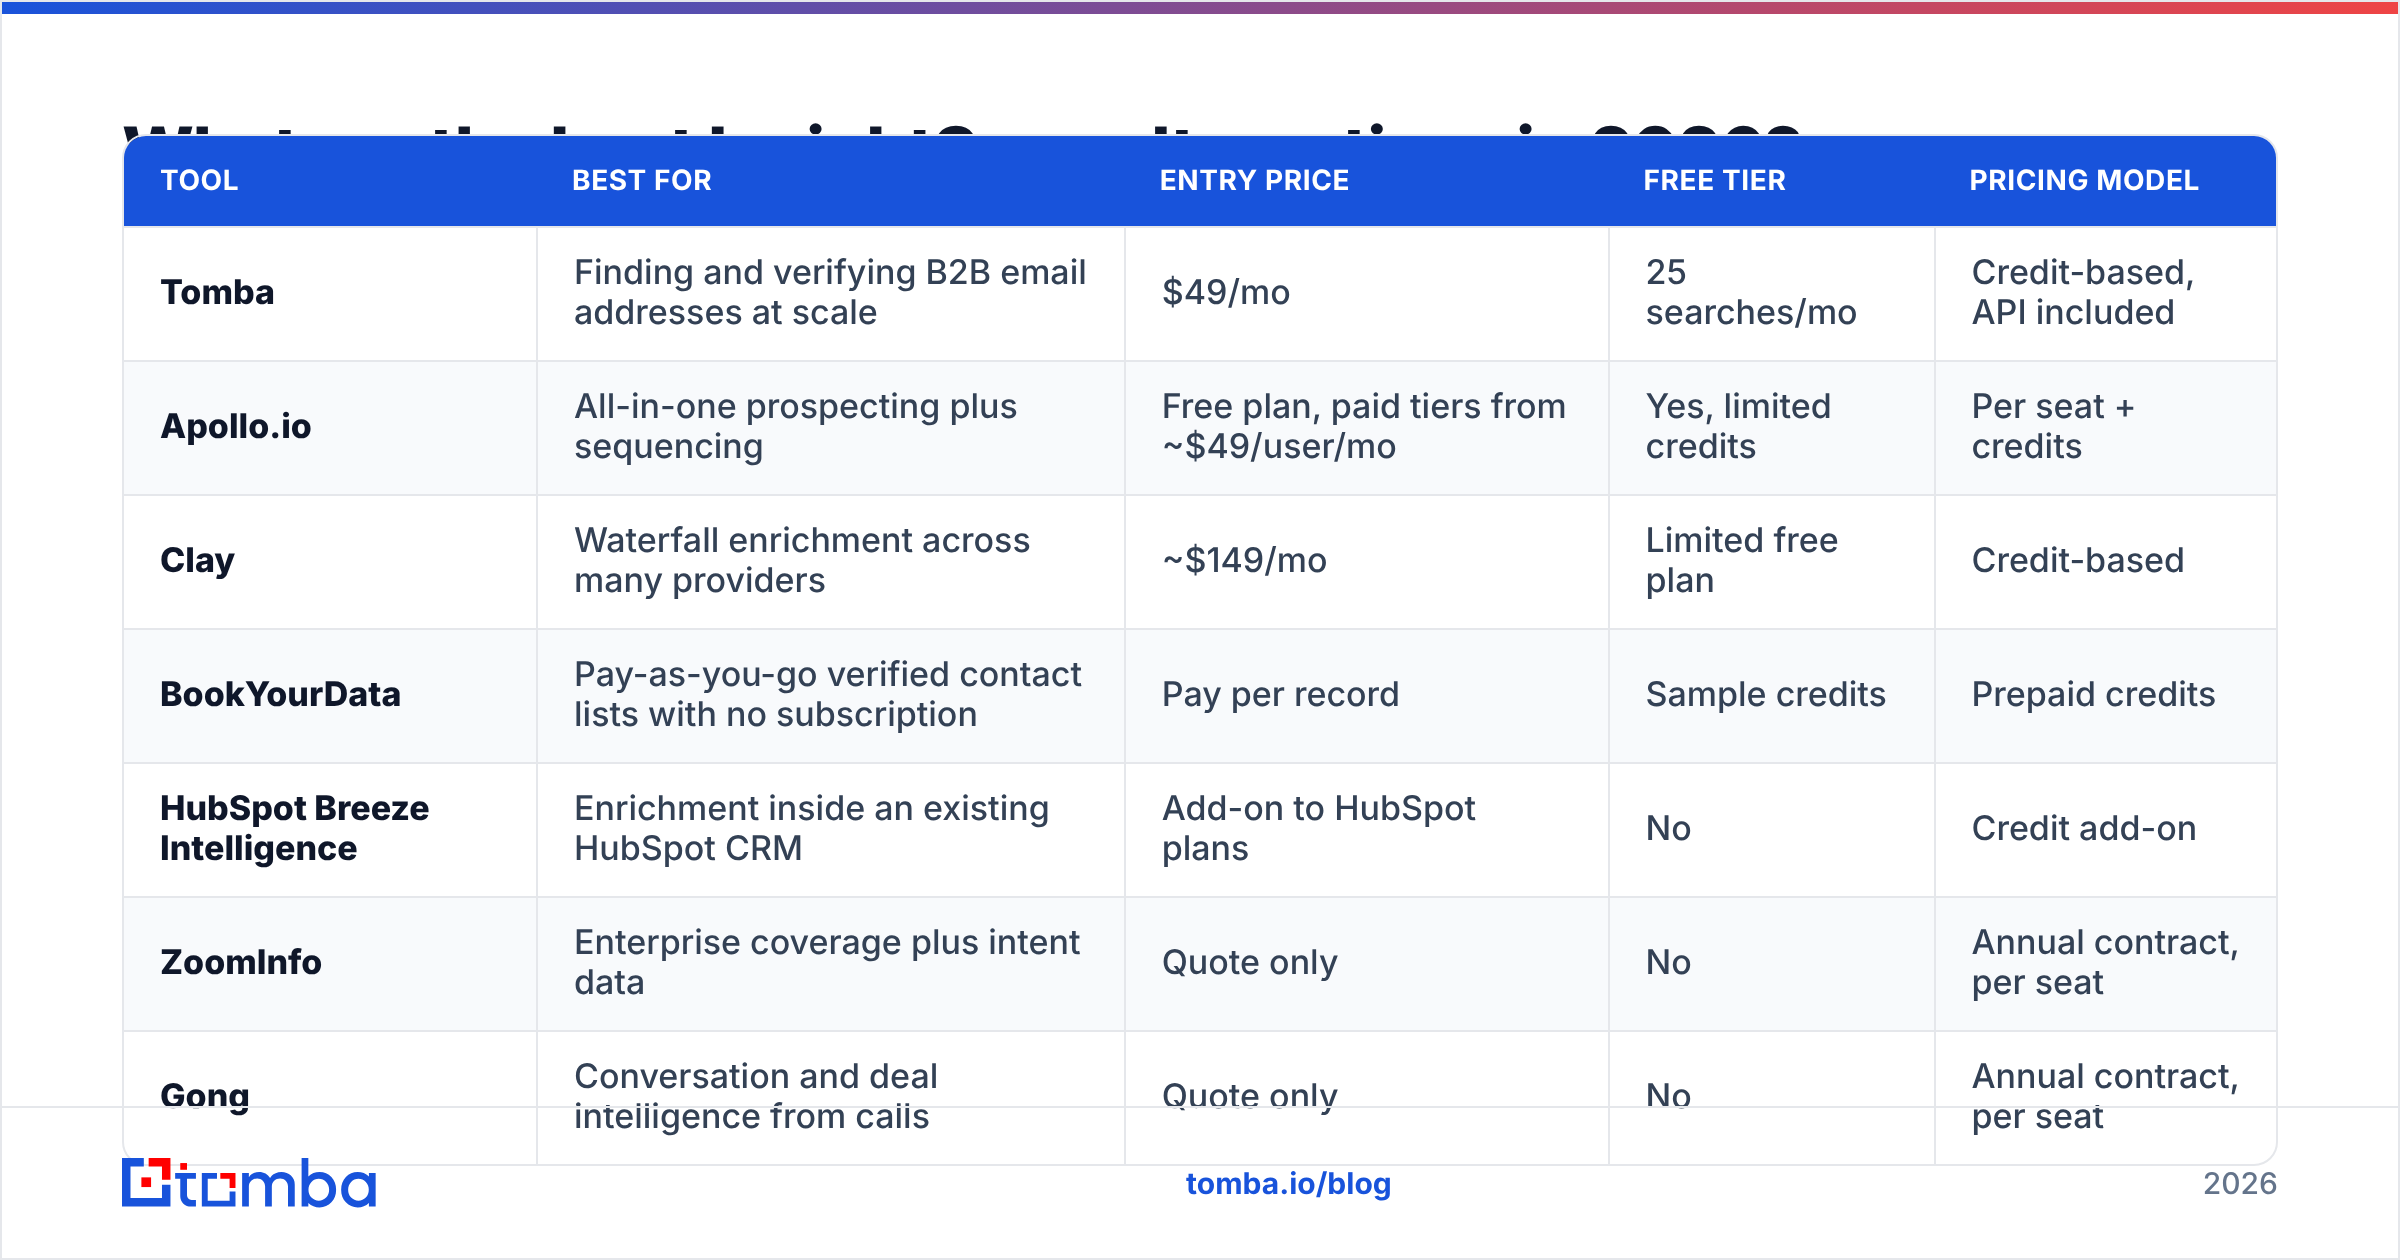The image size is (2400, 1260).
Task: Select the FREE TIER column header
Action: pyautogui.click(x=1714, y=180)
